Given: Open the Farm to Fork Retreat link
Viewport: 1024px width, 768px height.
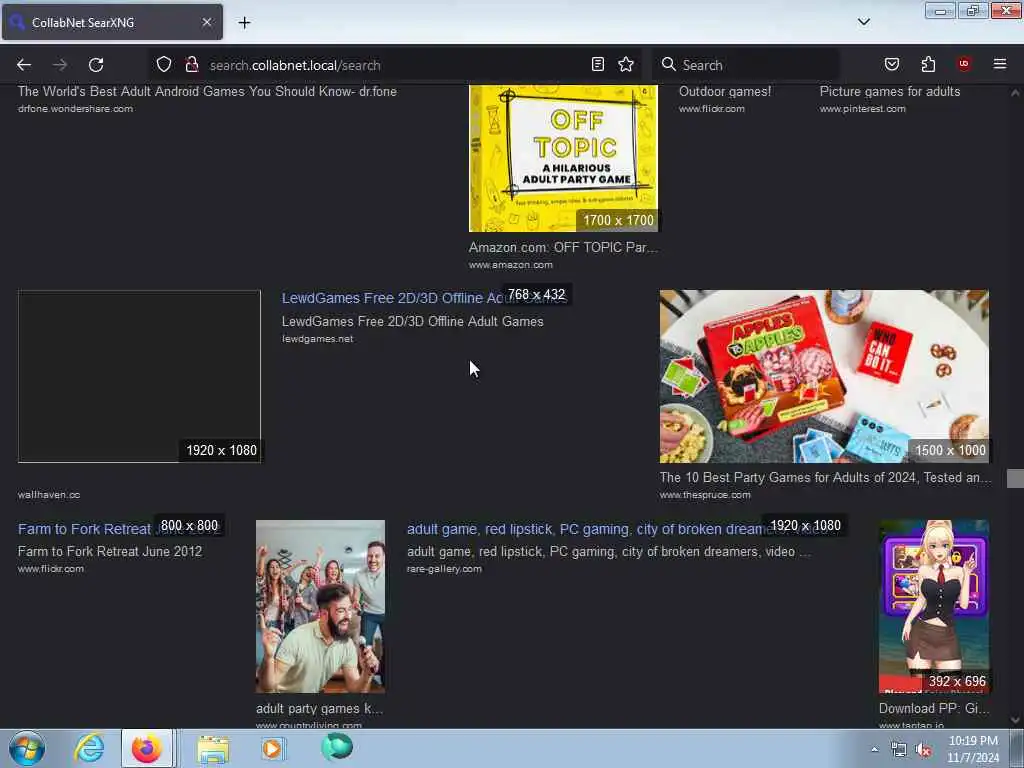Looking at the screenshot, I should [x=85, y=529].
